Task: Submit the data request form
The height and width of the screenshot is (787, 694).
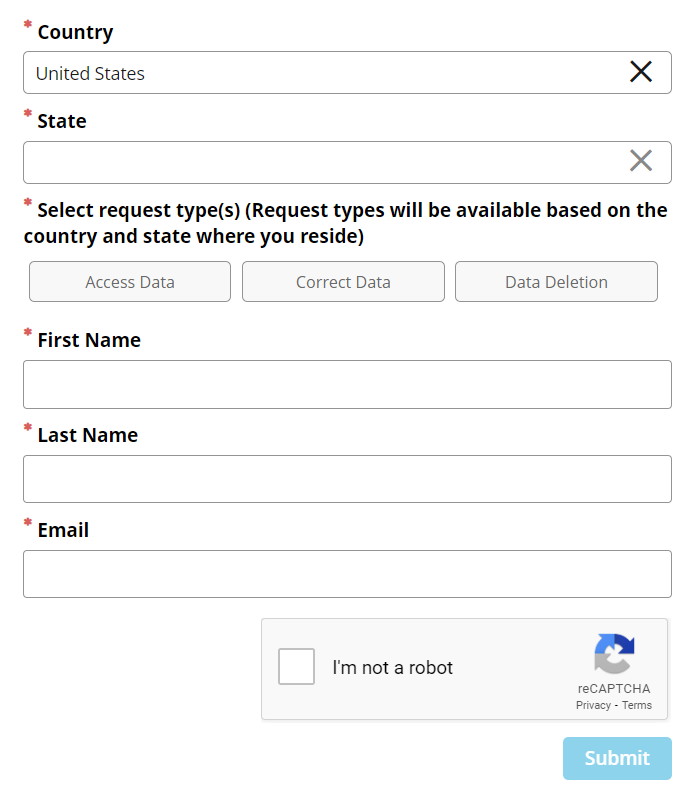Action: pyautogui.click(x=617, y=758)
